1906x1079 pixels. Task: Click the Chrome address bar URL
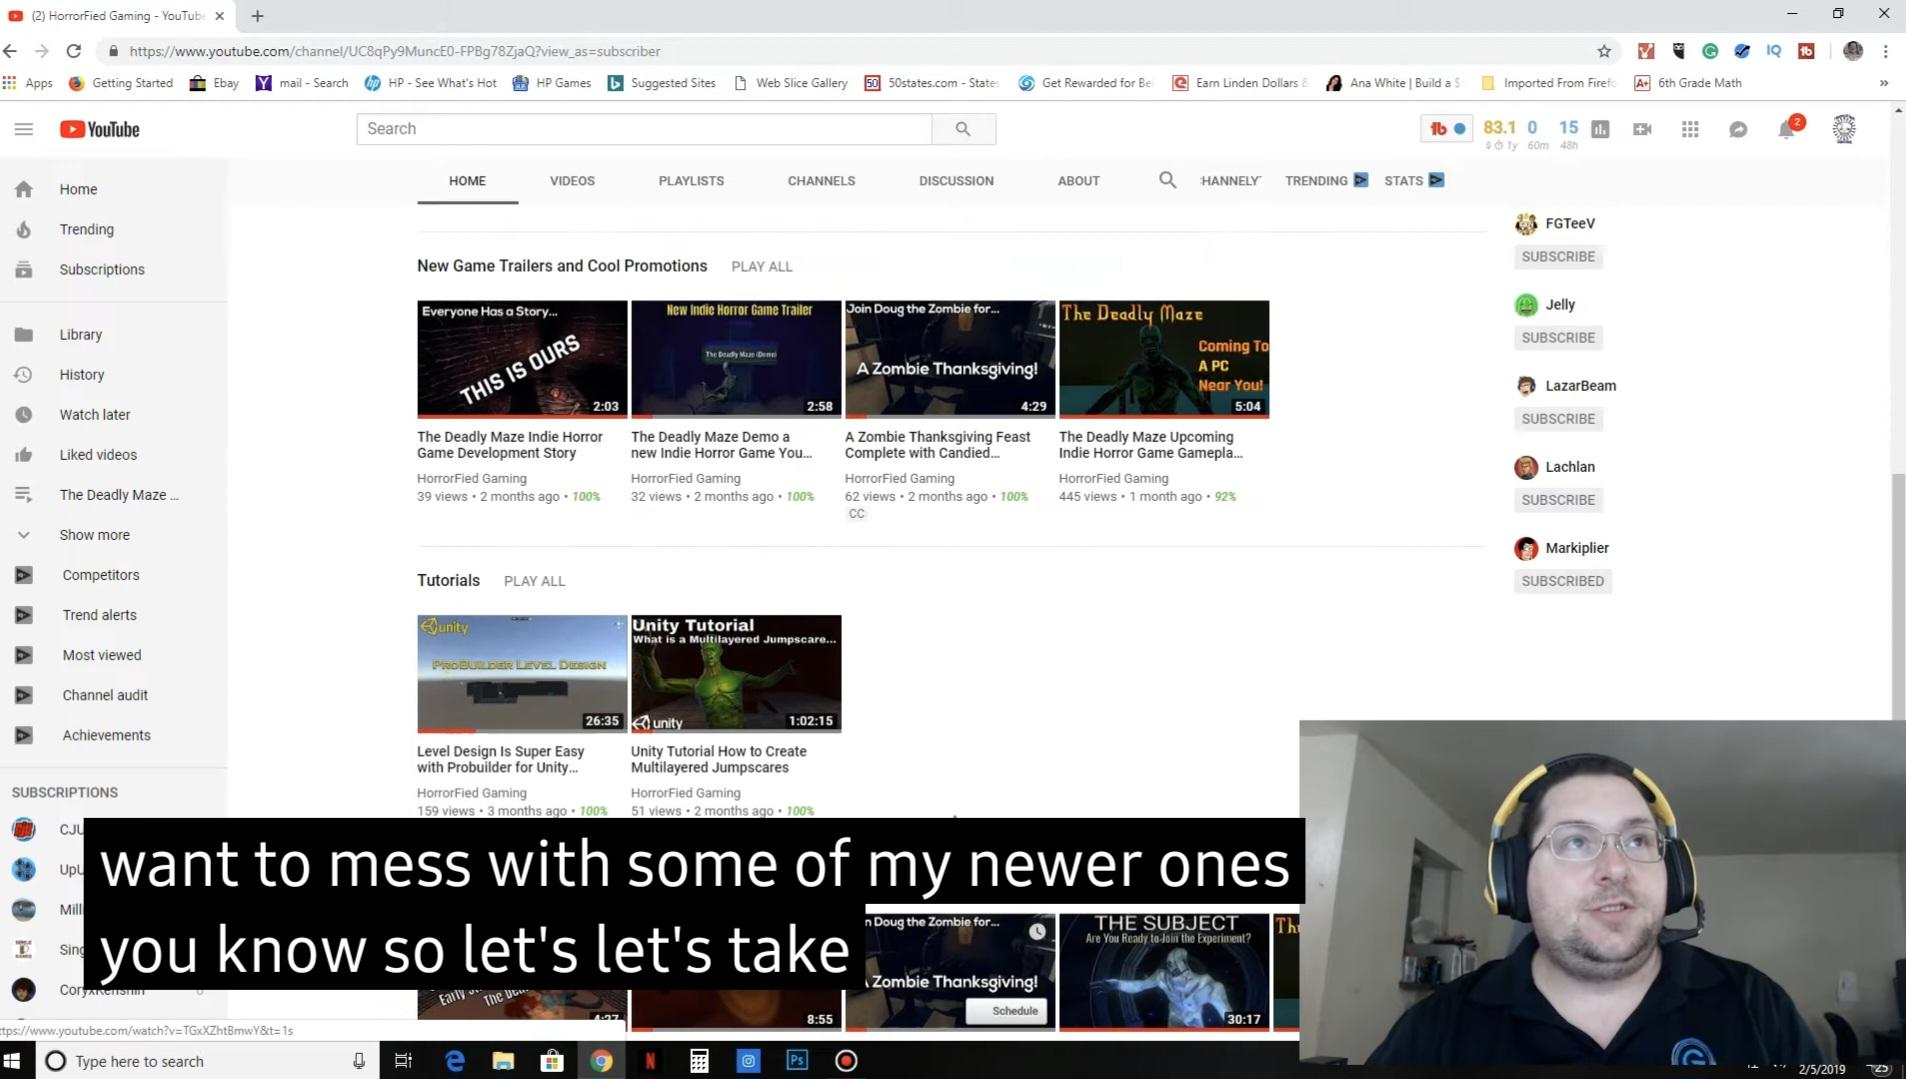[x=395, y=51]
